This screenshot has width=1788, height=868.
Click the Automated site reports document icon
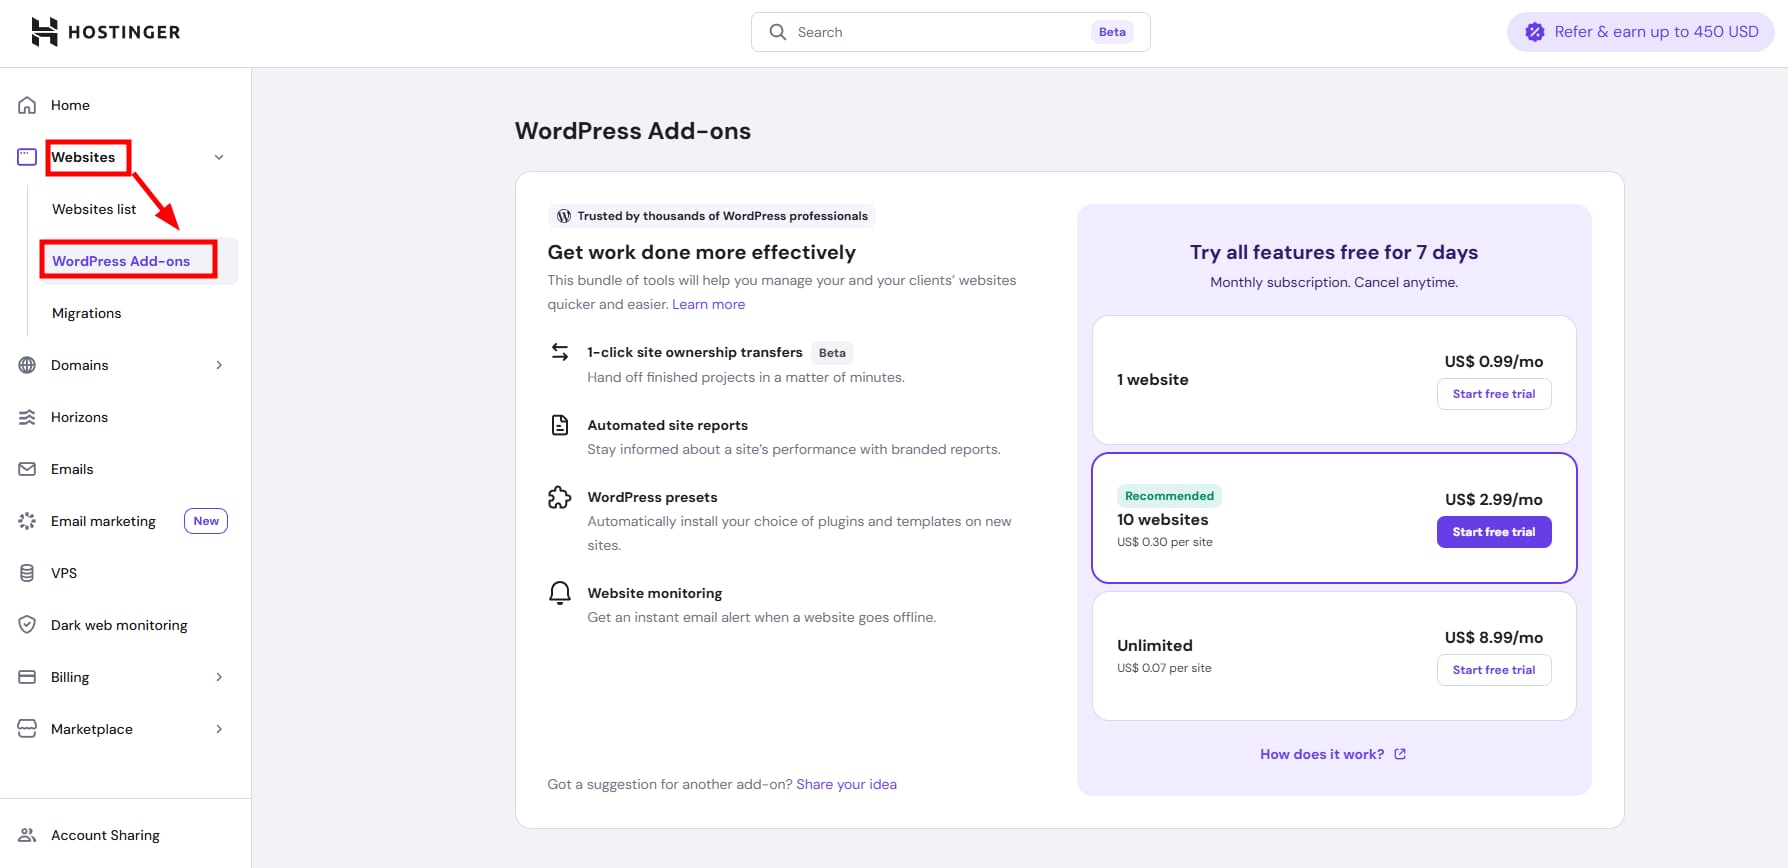560,425
